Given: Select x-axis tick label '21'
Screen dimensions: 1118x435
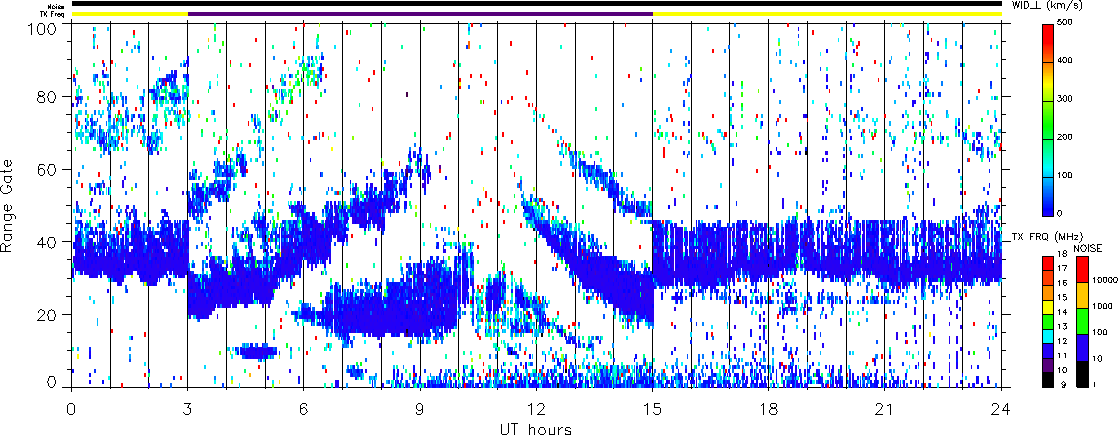Looking at the screenshot, I should pos(885,408).
